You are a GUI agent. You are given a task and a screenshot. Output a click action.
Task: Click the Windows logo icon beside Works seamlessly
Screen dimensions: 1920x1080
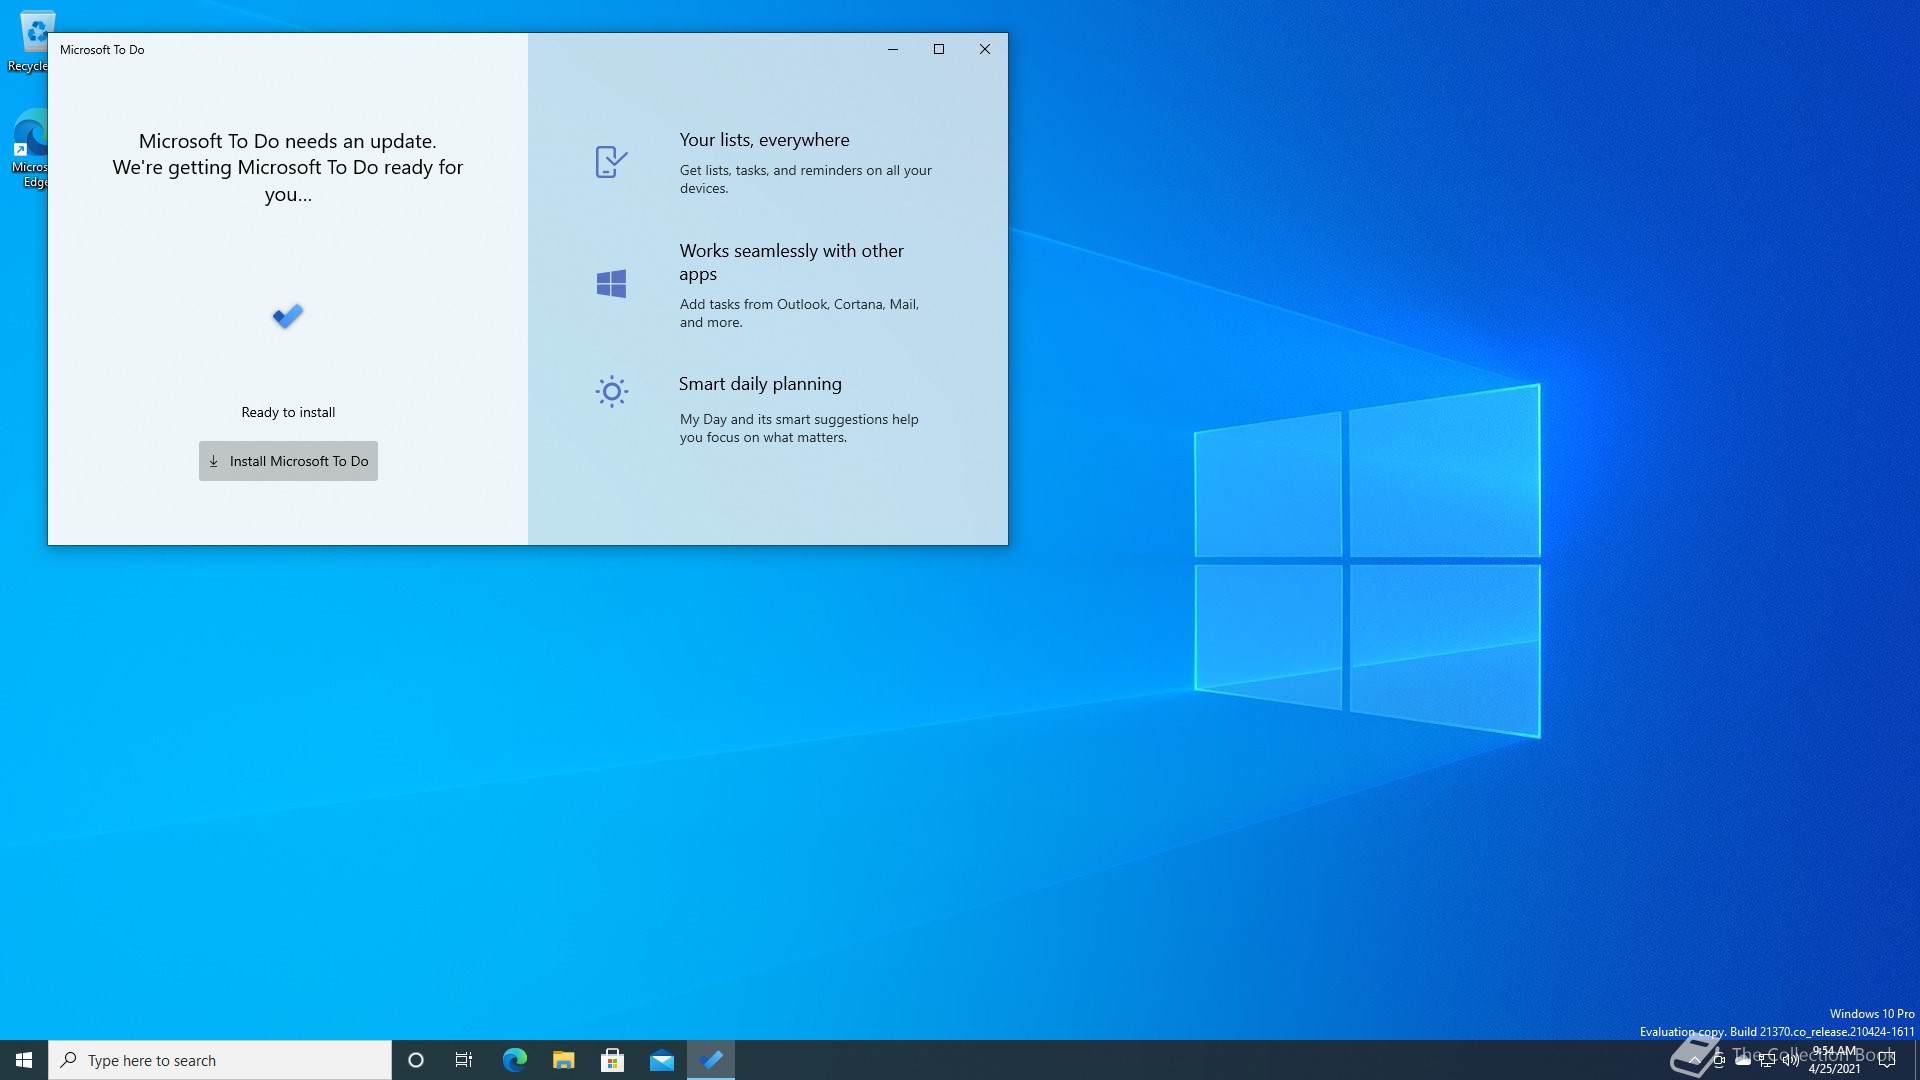point(611,284)
